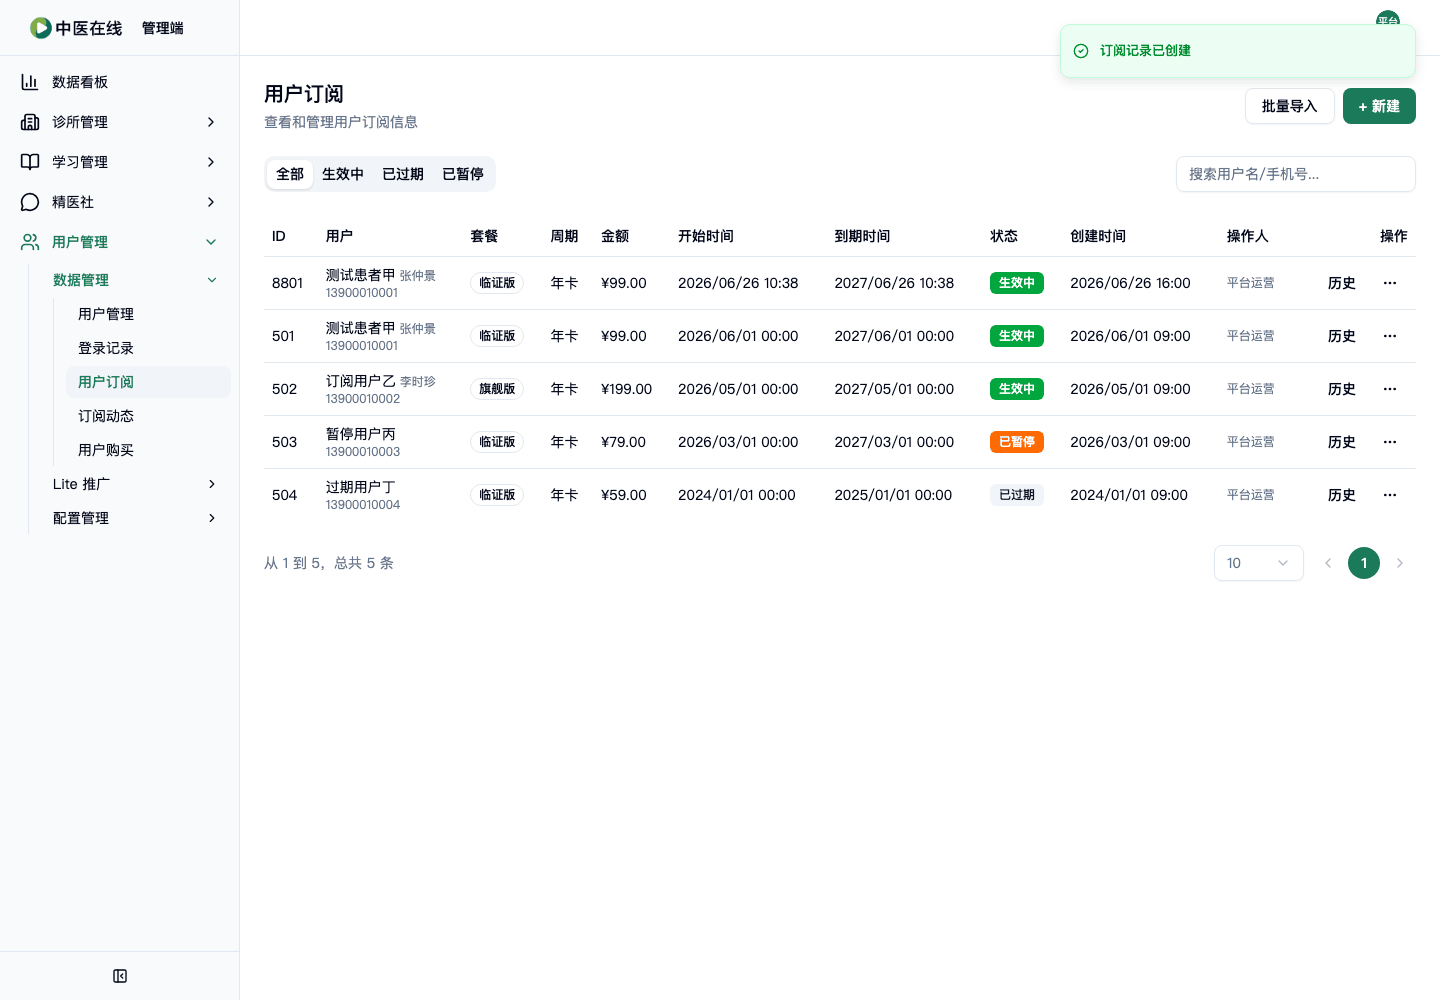View 历史 for subscription 8801
The height and width of the screenshot is (1000, 1440).
pyautogui.click(x=1342, y=283)
